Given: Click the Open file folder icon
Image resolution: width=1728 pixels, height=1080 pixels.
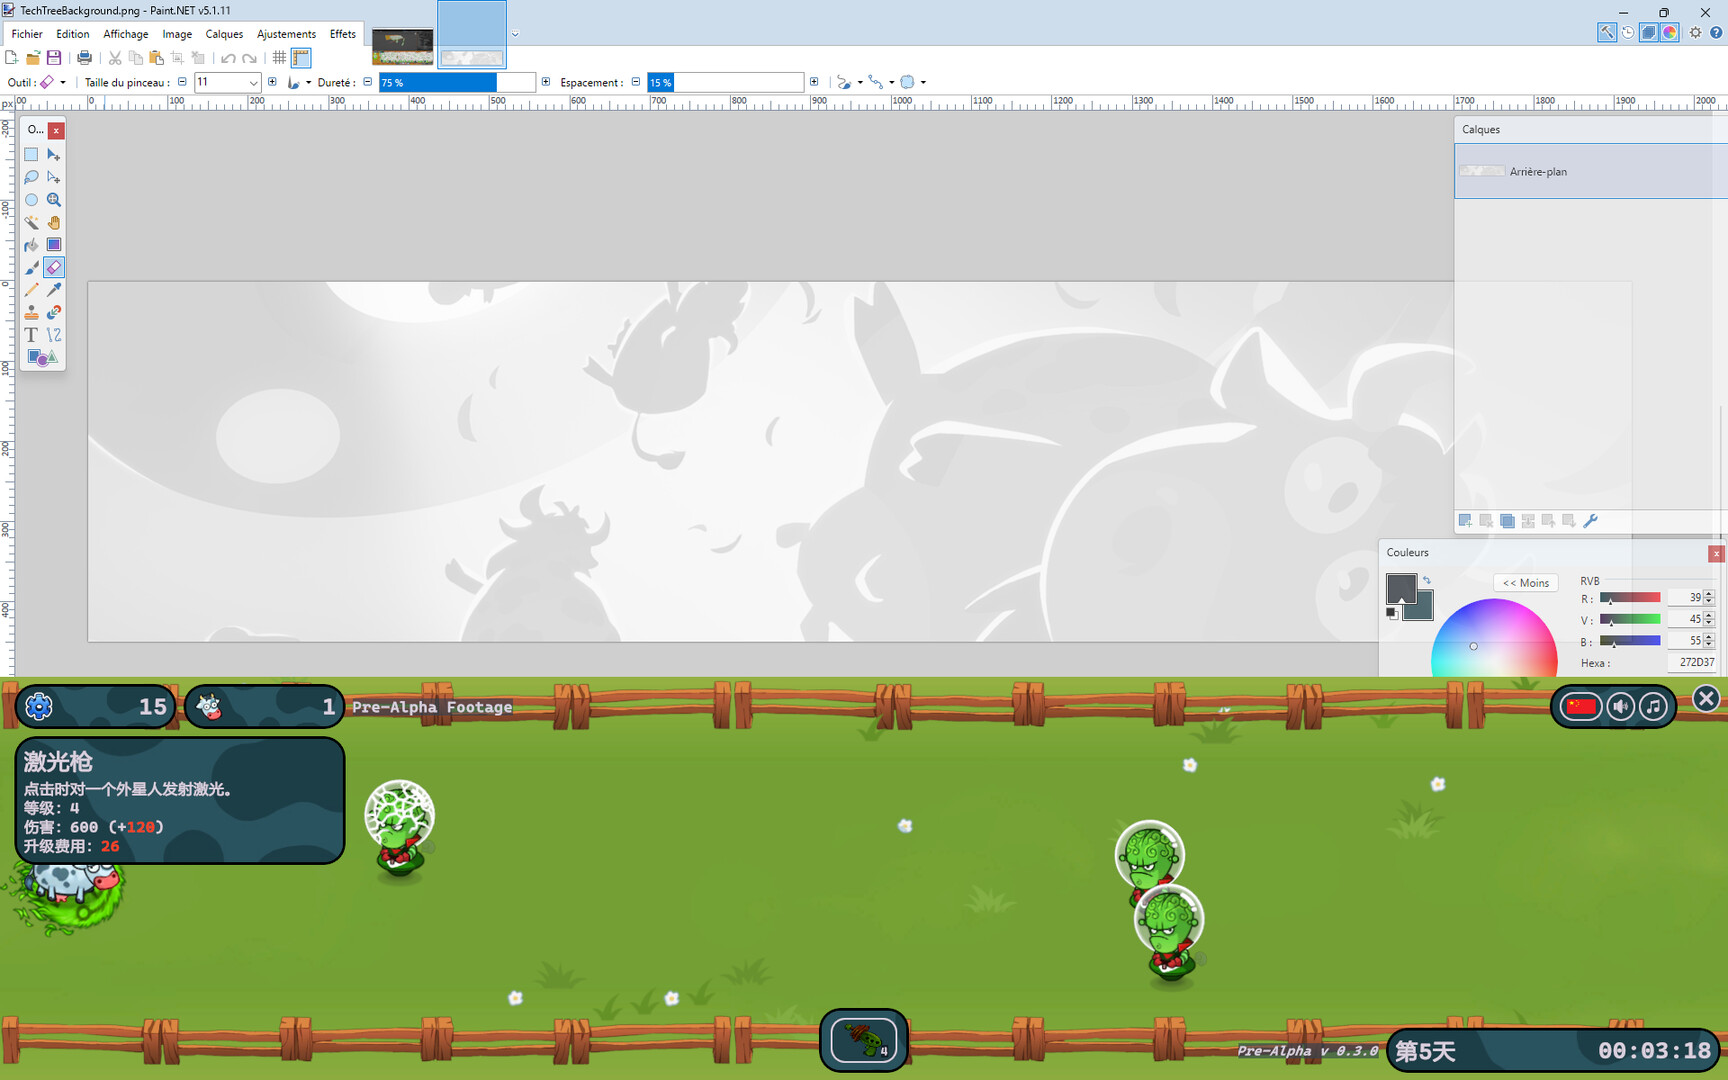Looking at the screenshot, I should (x=33, y=58).
